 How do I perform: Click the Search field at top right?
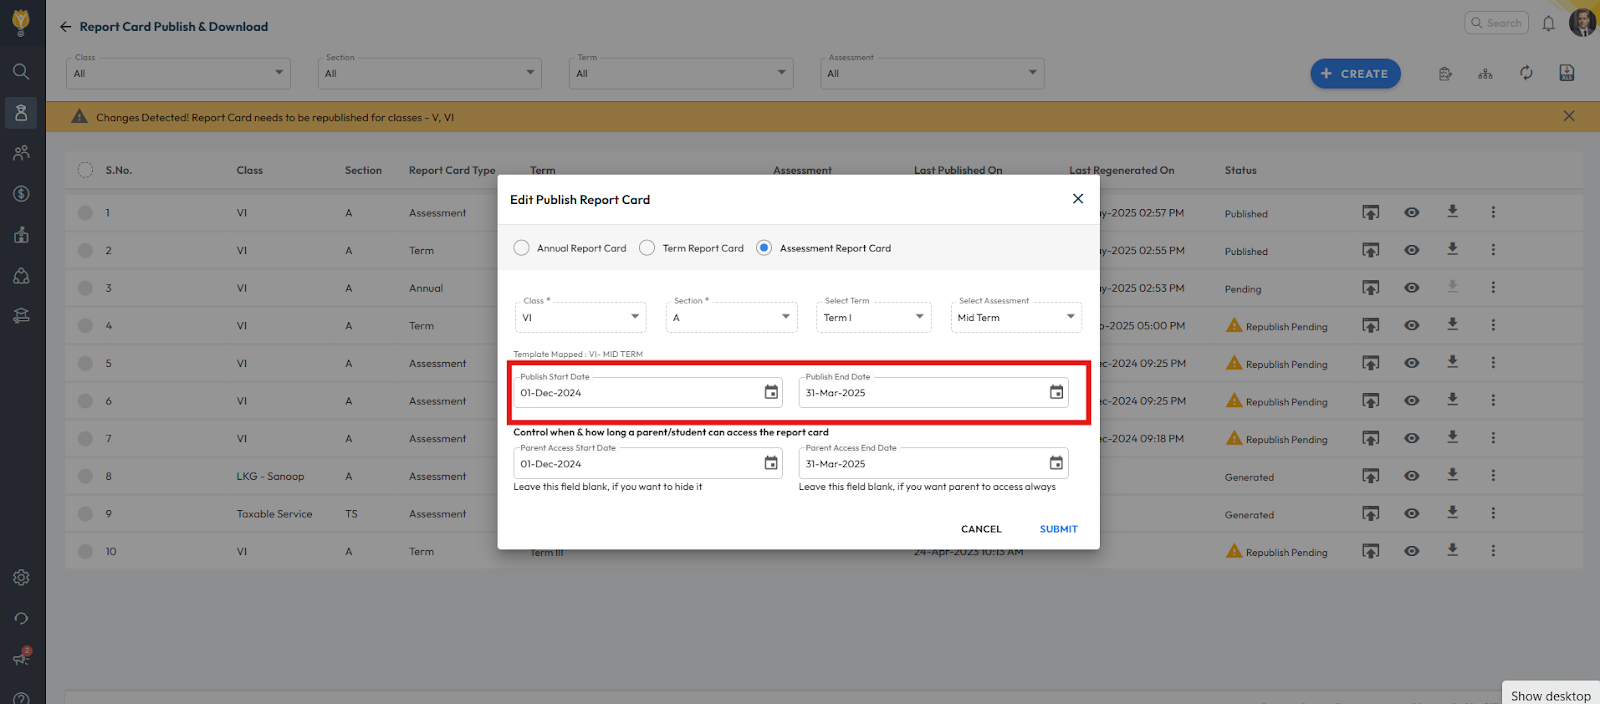click(1497, 23)
